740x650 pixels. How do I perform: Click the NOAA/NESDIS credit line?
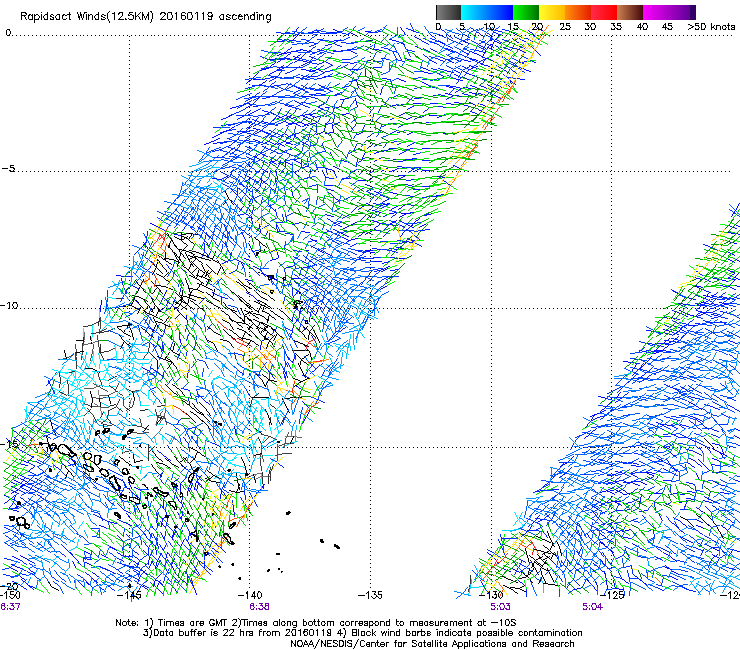click(432, 644)
